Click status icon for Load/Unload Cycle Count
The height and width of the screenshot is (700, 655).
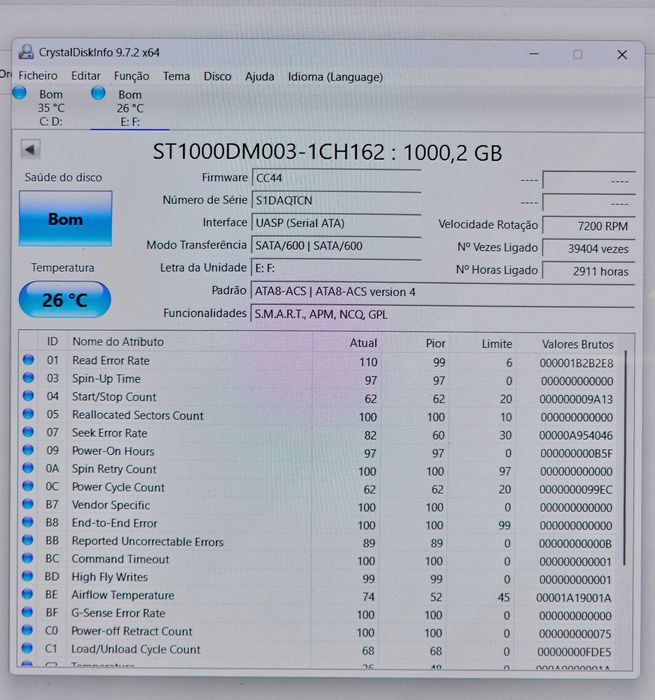point(27,648)
